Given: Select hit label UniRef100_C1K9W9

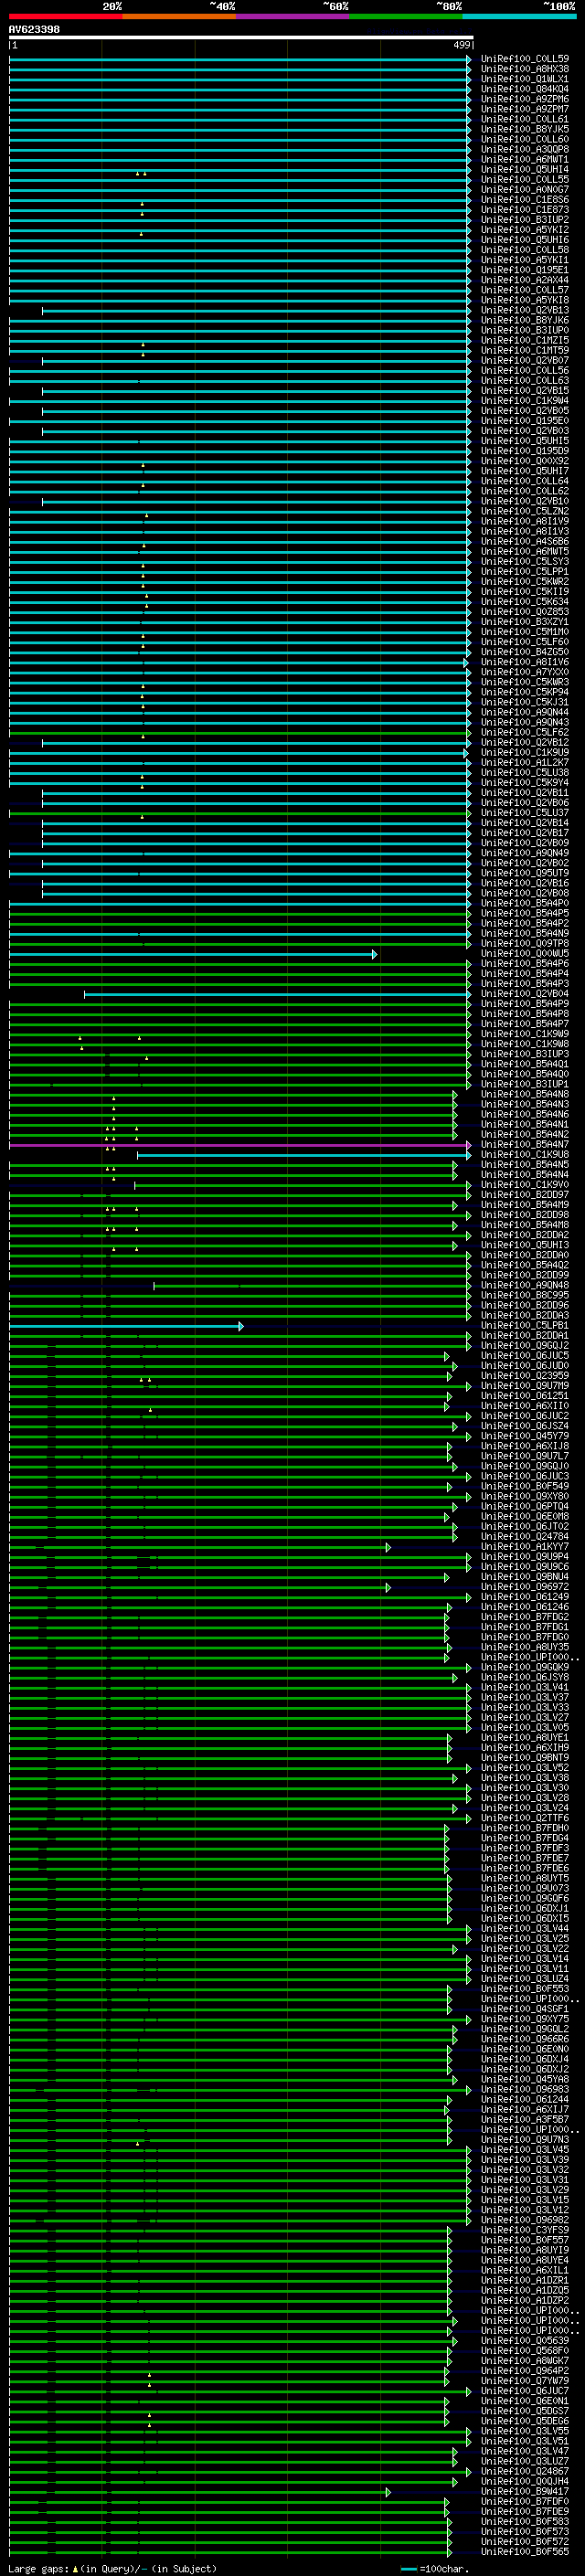Looking at the screenshot, I should 525,1035.
